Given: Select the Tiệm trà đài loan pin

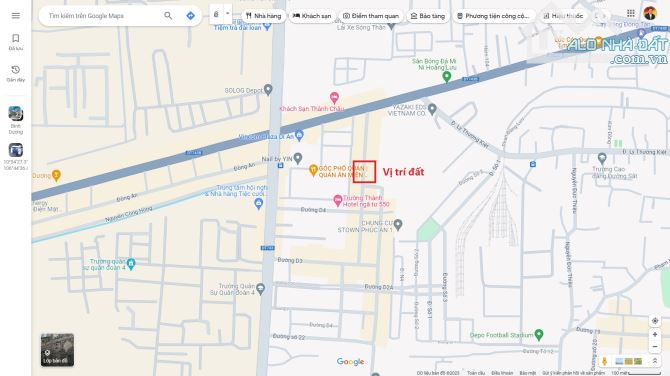Looking at the screenshot, I should (267, 26).
